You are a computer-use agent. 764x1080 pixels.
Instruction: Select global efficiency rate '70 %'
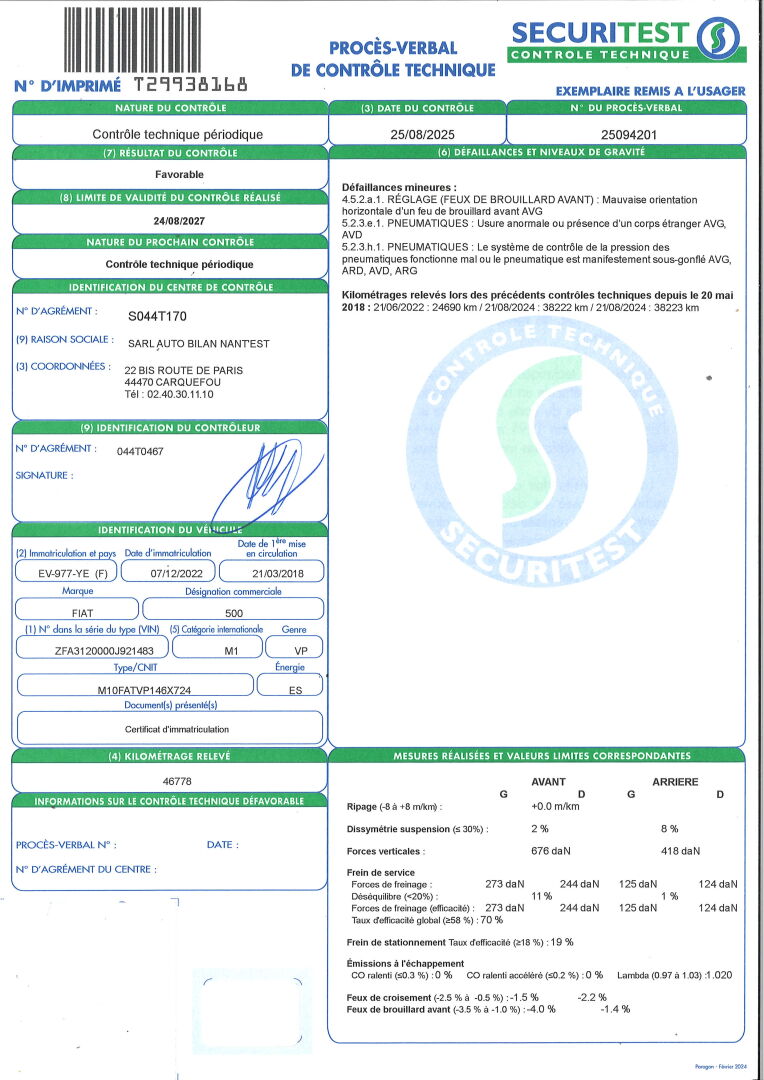click(x=491, y=920)
